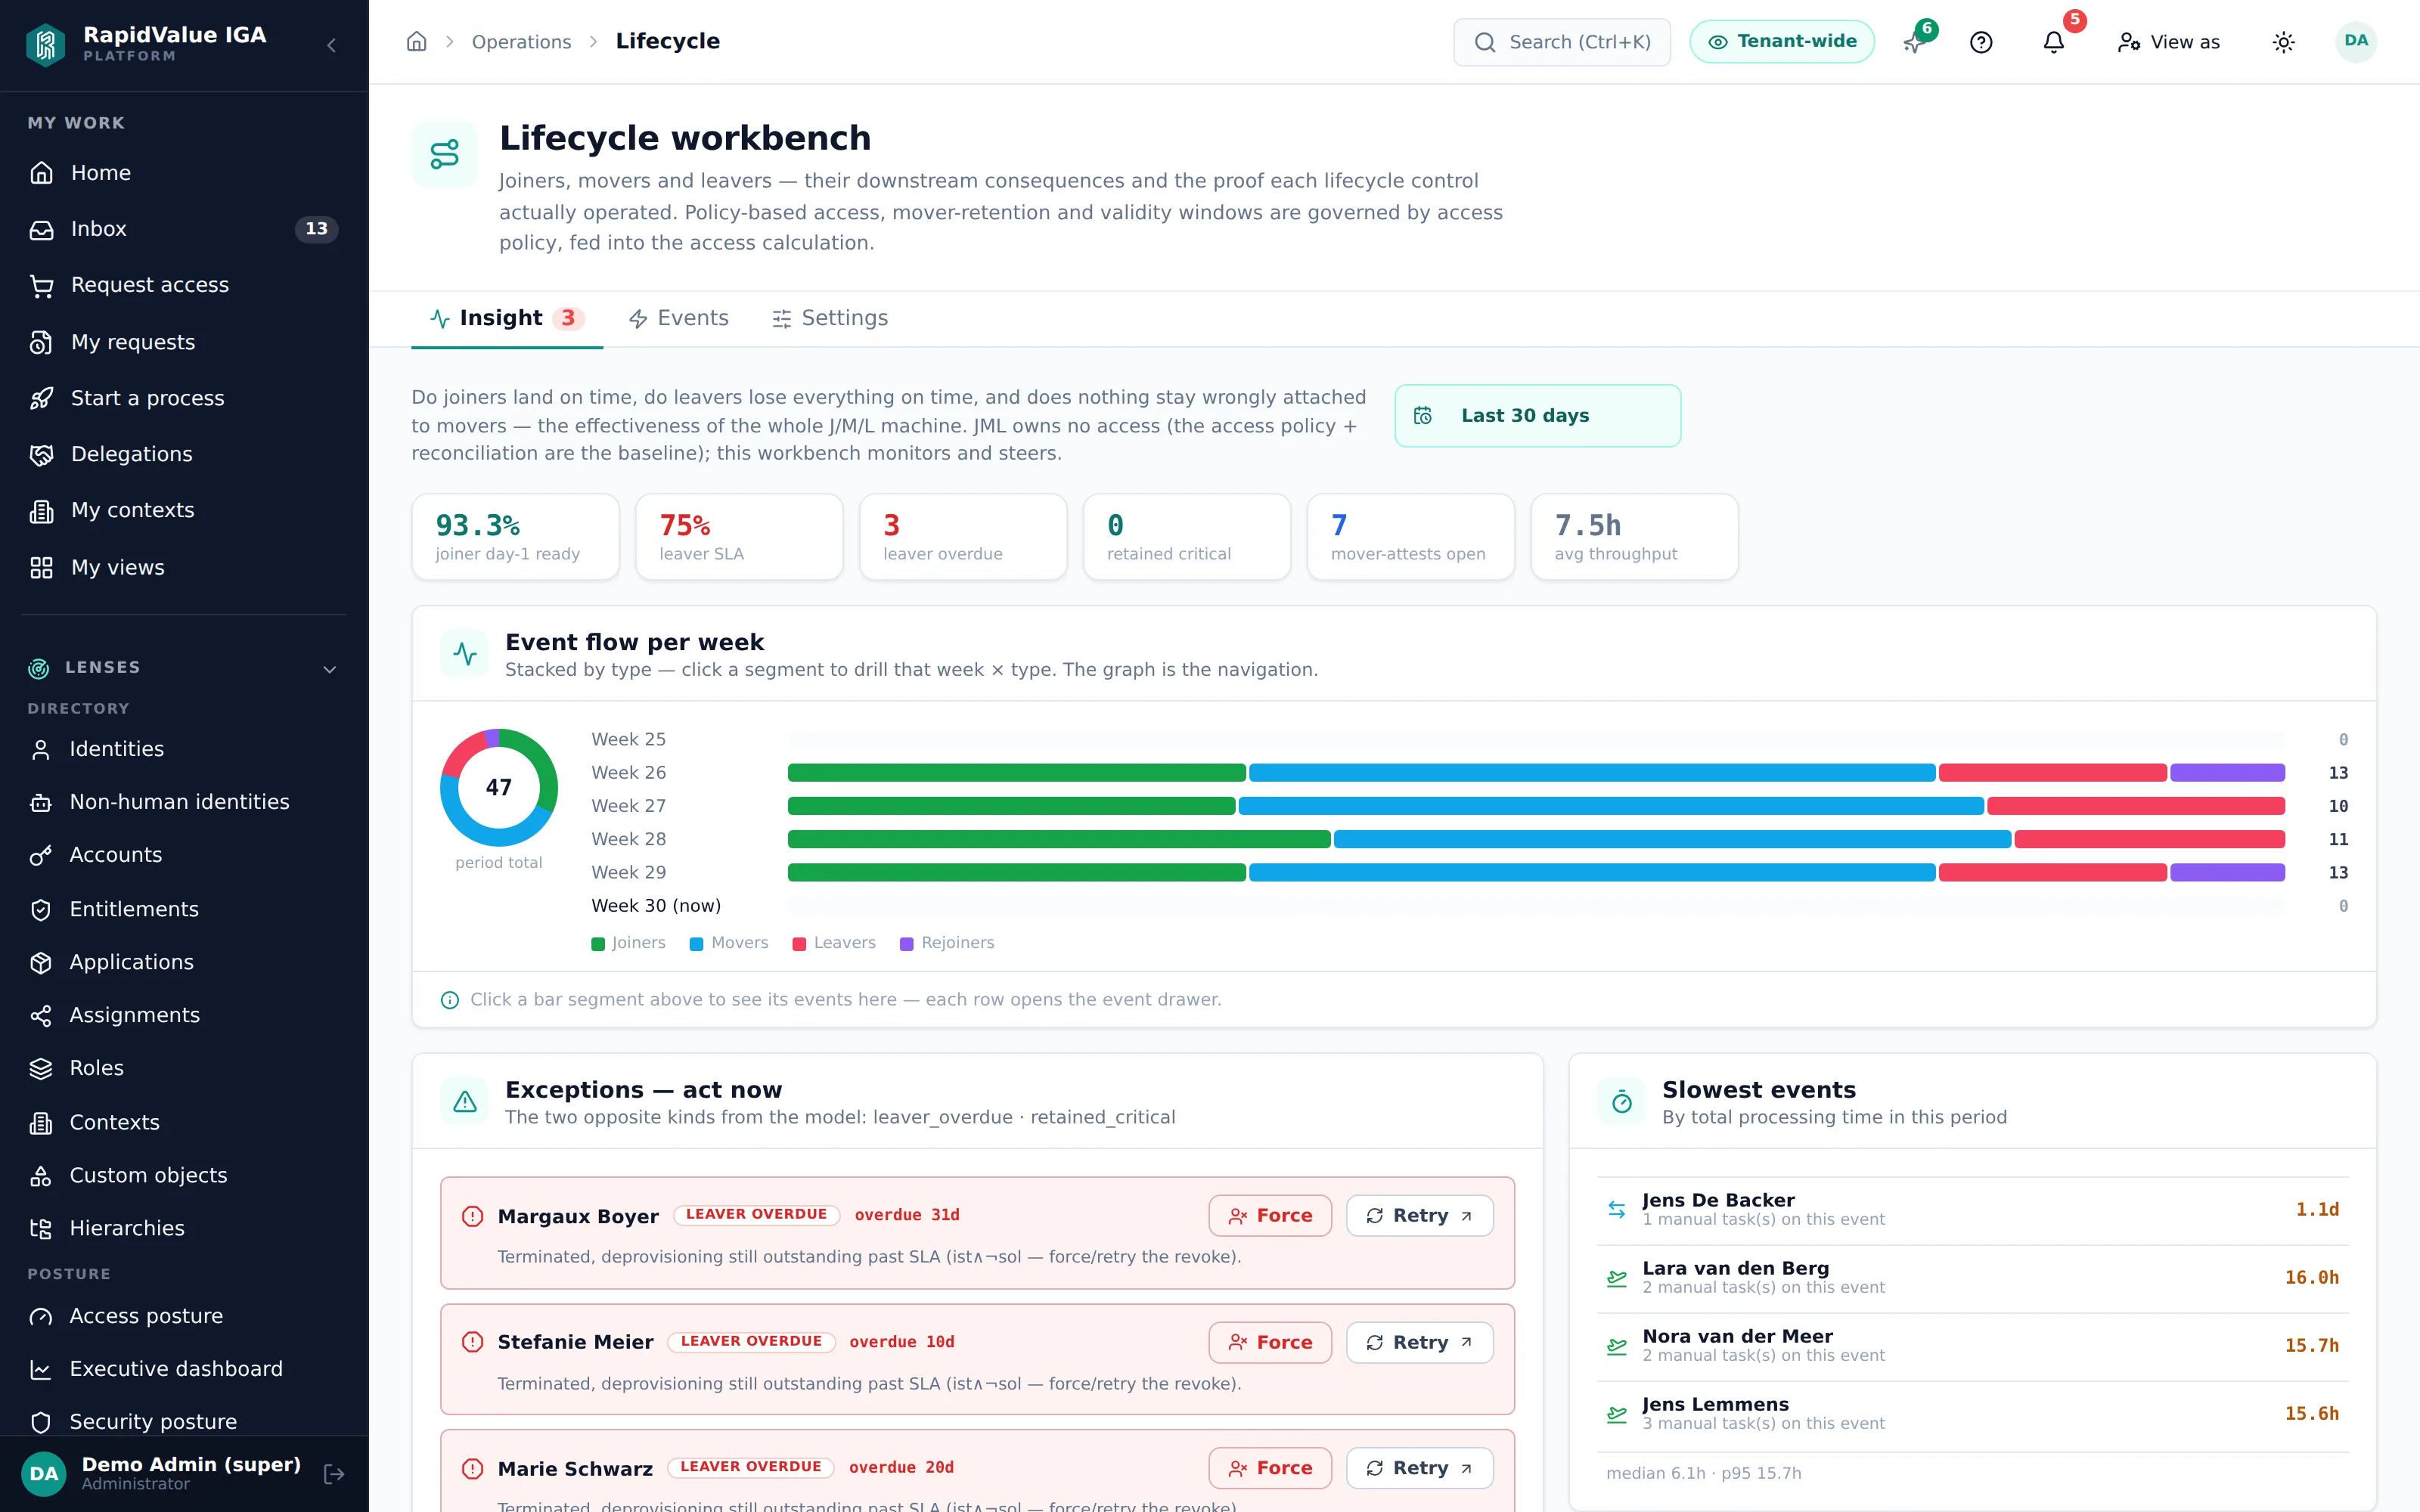
Task: Open Lara van den Berg slowest event
Action: (1972, 1278)
